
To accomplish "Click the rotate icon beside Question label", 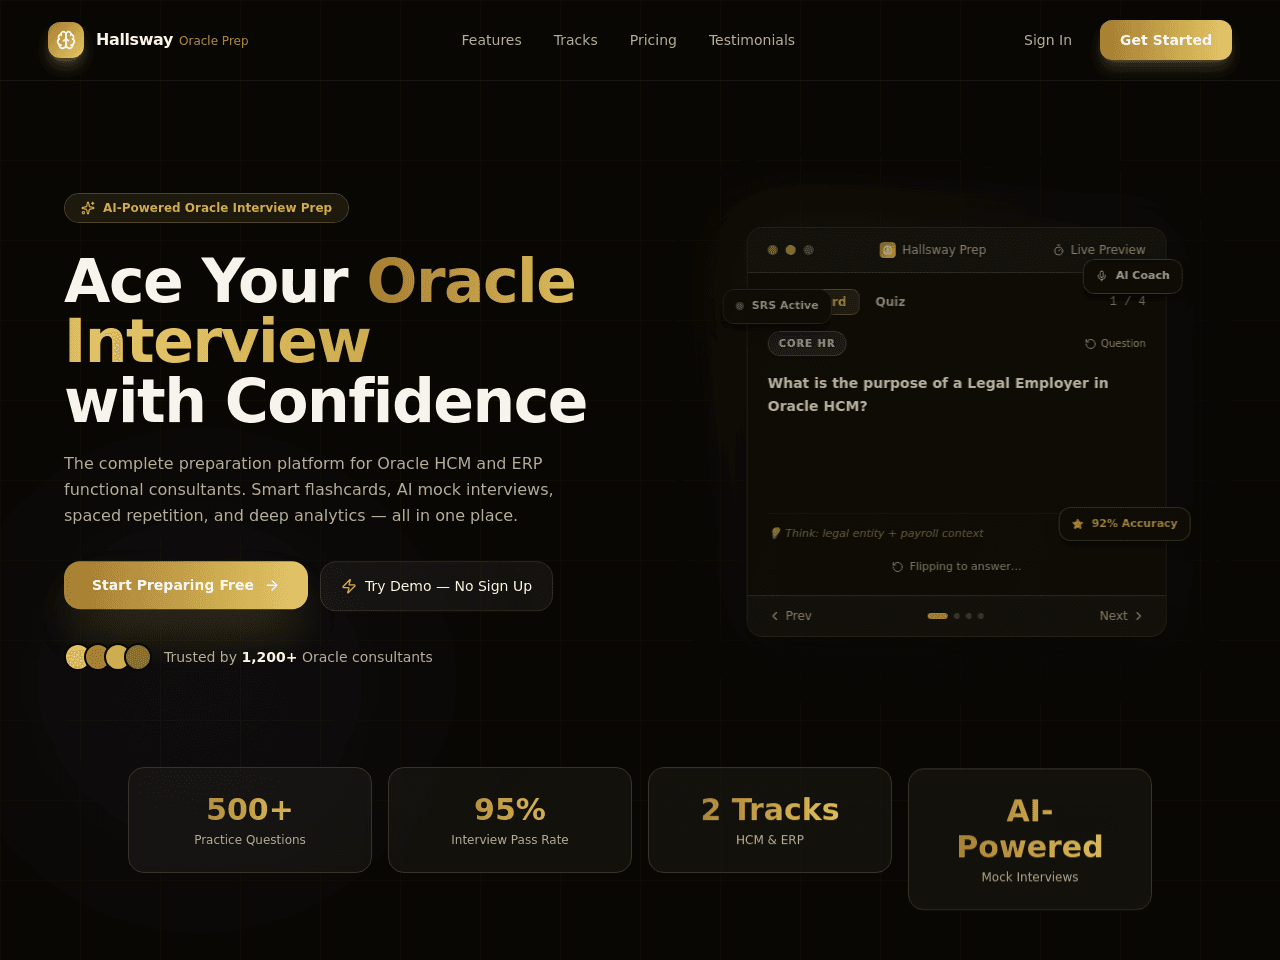I will pos(1091,344).
